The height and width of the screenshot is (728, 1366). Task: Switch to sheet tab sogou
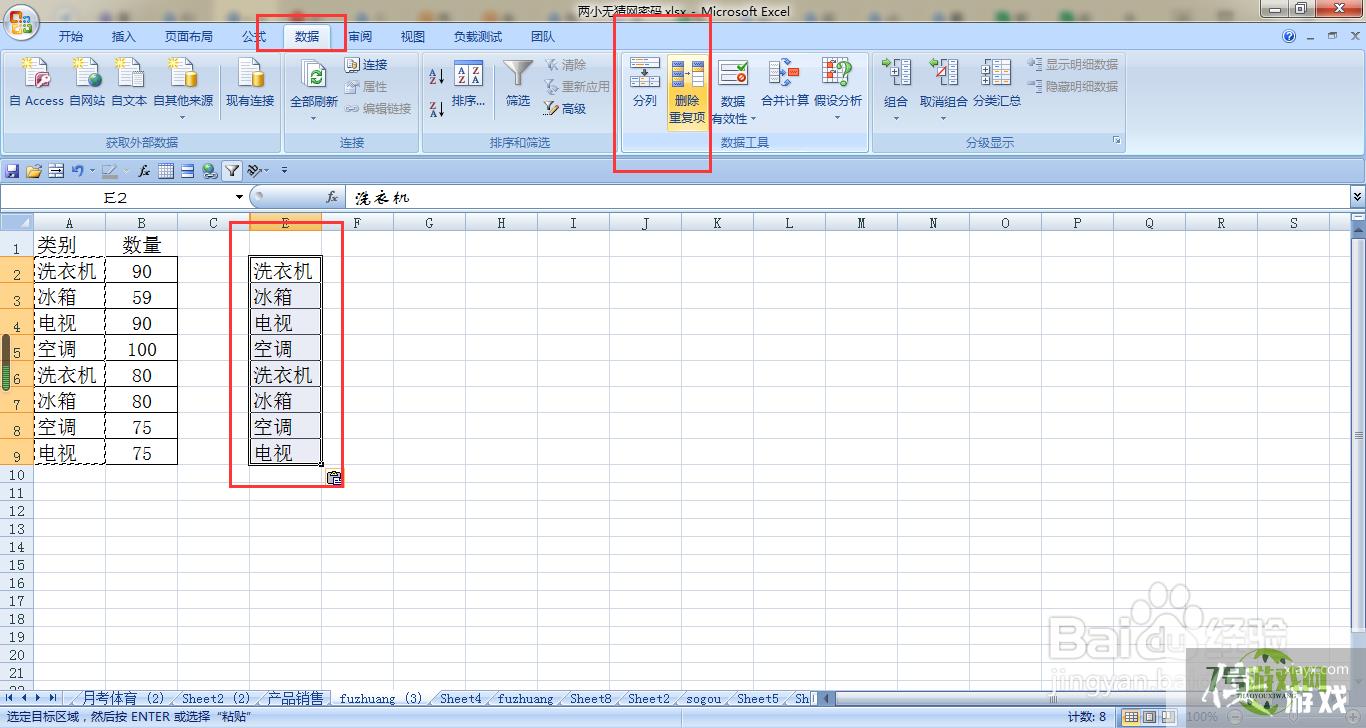point(706,698)
